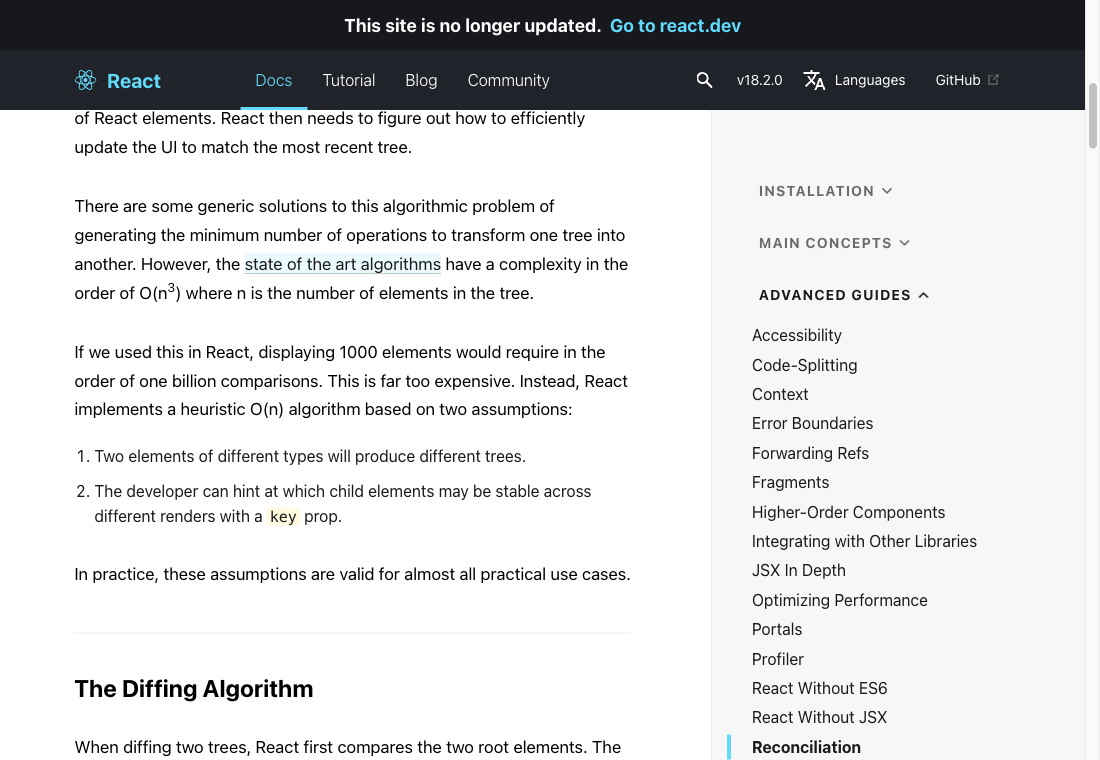This screenshot has width=1100, height=760.
Task: Click the v18.2.0 version link
Action: click(x=759, y=80)
